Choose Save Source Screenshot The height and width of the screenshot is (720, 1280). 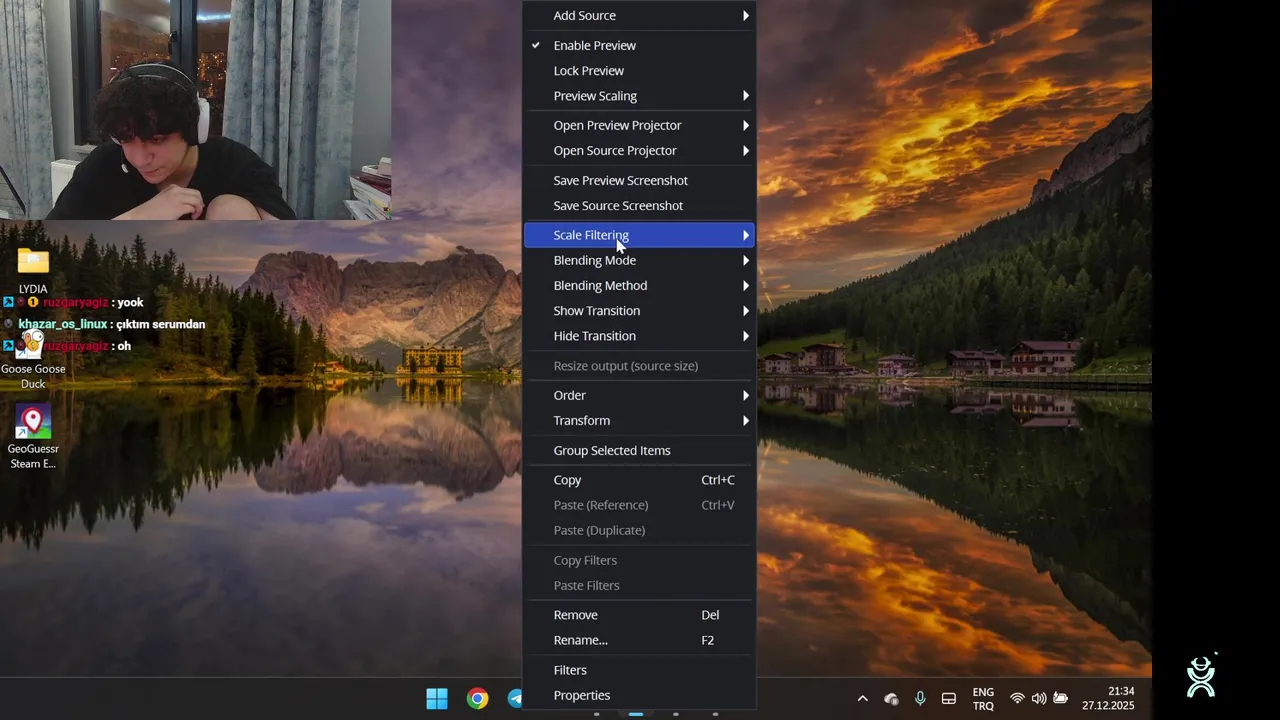point(640,205)
